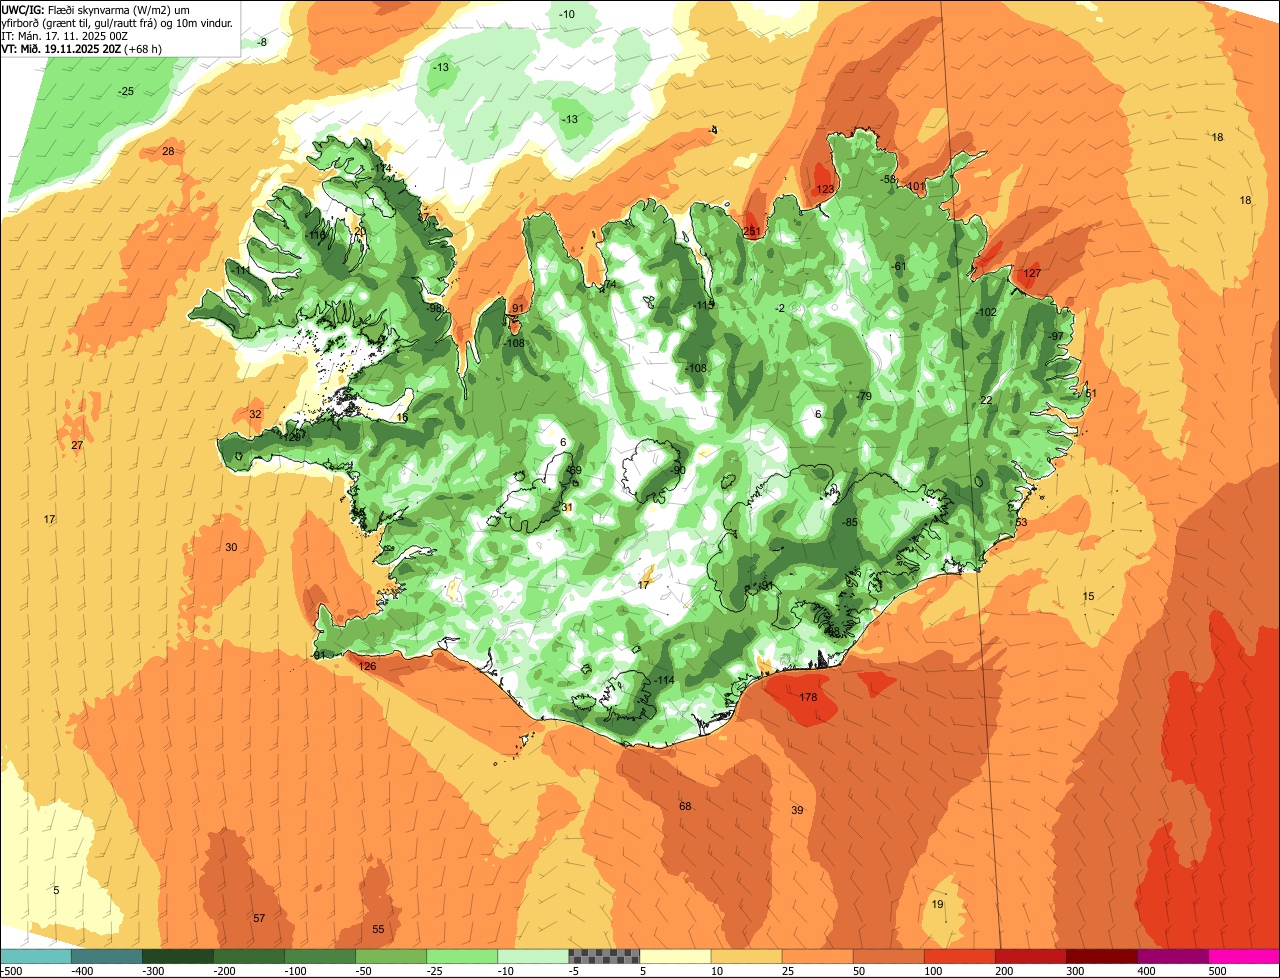Viewport: 1280px width, 978px height.
Task: Click the map value 101 near the northeast tip
Action: pos(917,186)
